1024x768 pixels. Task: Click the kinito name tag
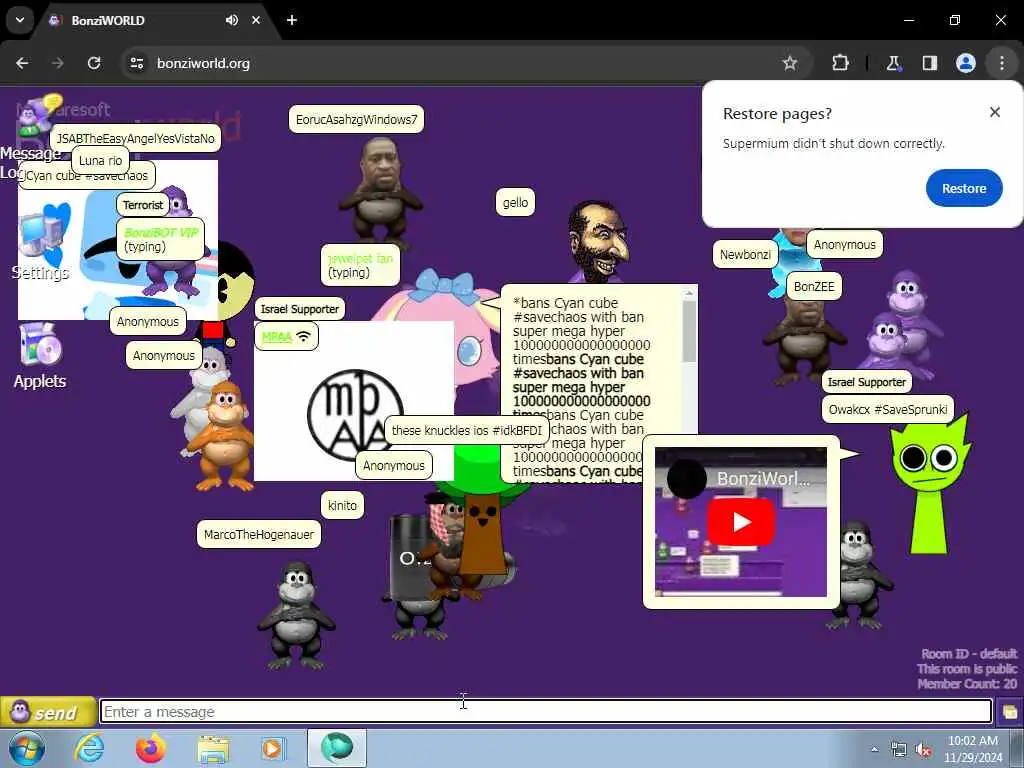pos(342,505)
